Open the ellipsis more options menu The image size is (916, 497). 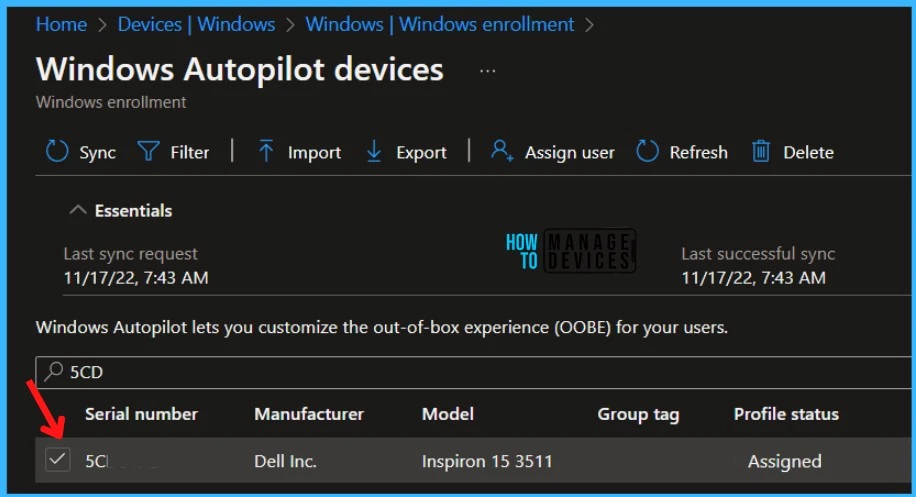click(487, 71)
